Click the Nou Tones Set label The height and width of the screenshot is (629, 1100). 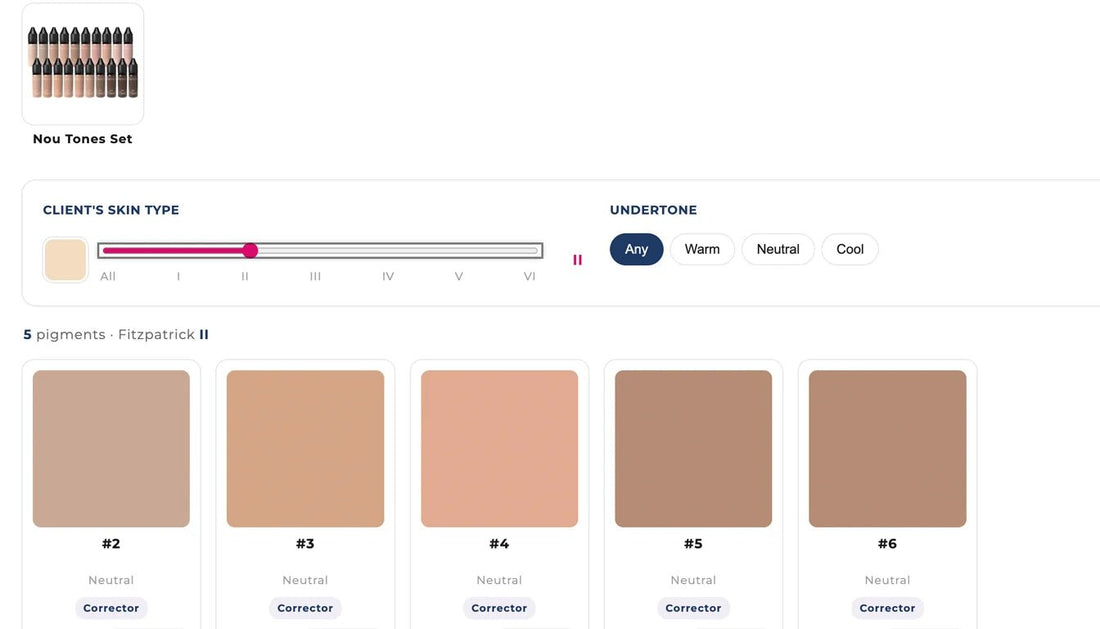[x=83, y=139]
